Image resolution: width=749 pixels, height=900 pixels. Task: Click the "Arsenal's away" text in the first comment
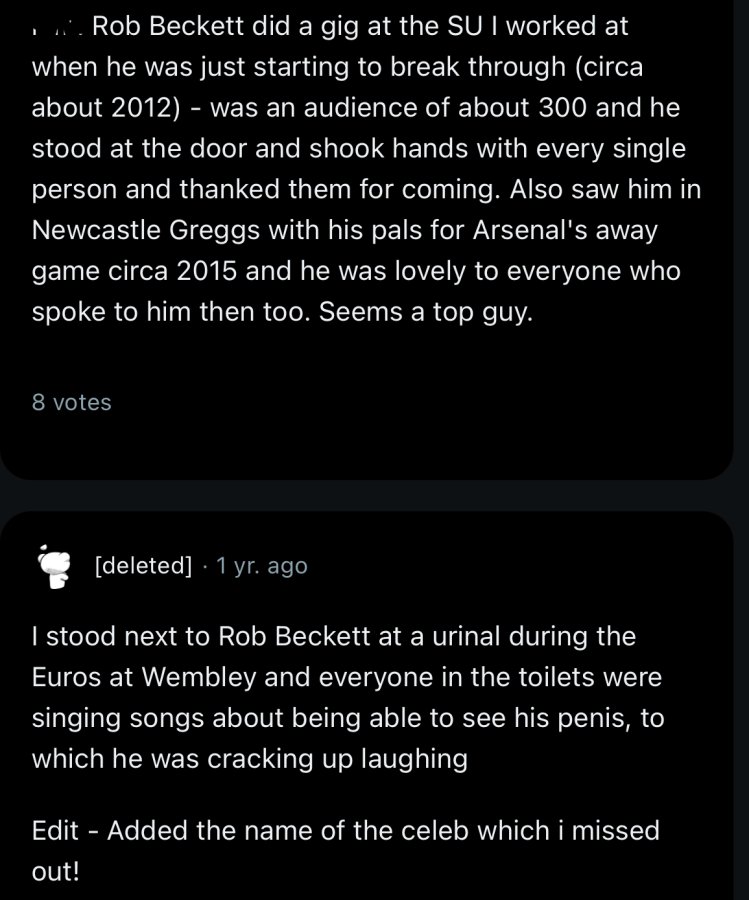[565, 231]
